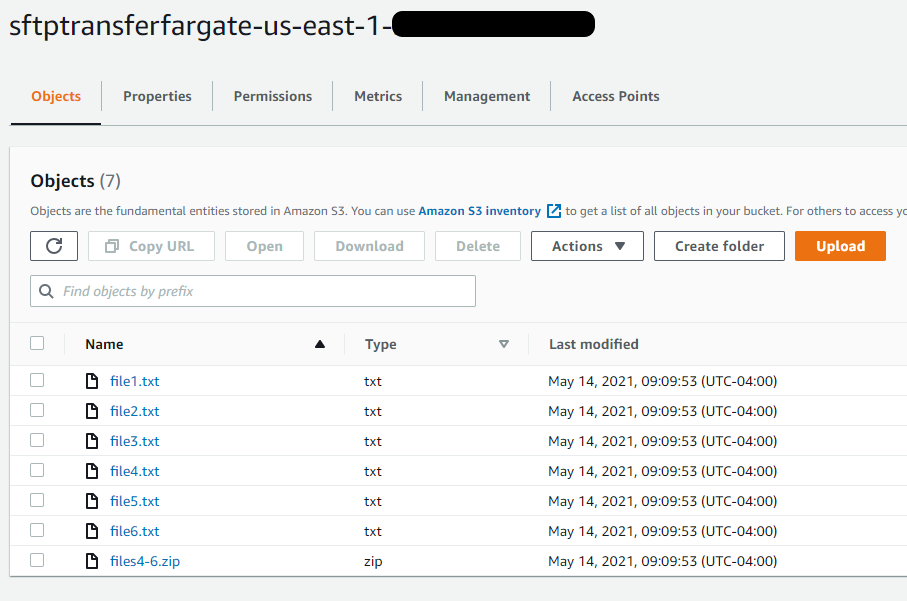Click the file icon beside files4-6.zip
This screenshot has height=601, width=907.
(x=91, y=560)
